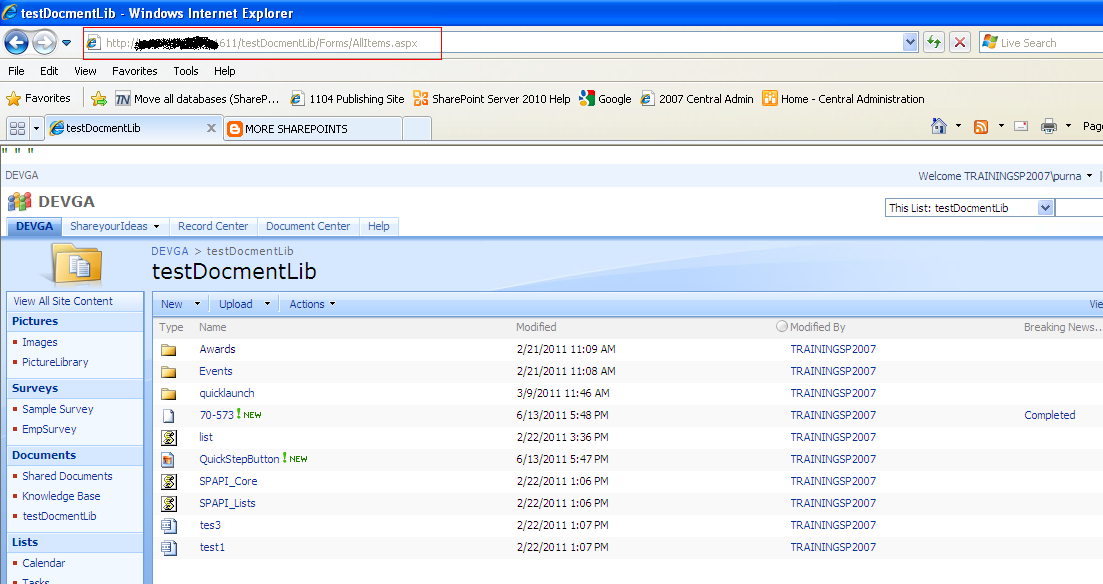The width and height of the screenshot is (1103, 584).
Task: Open the Images picture library link
Action: 39,342
